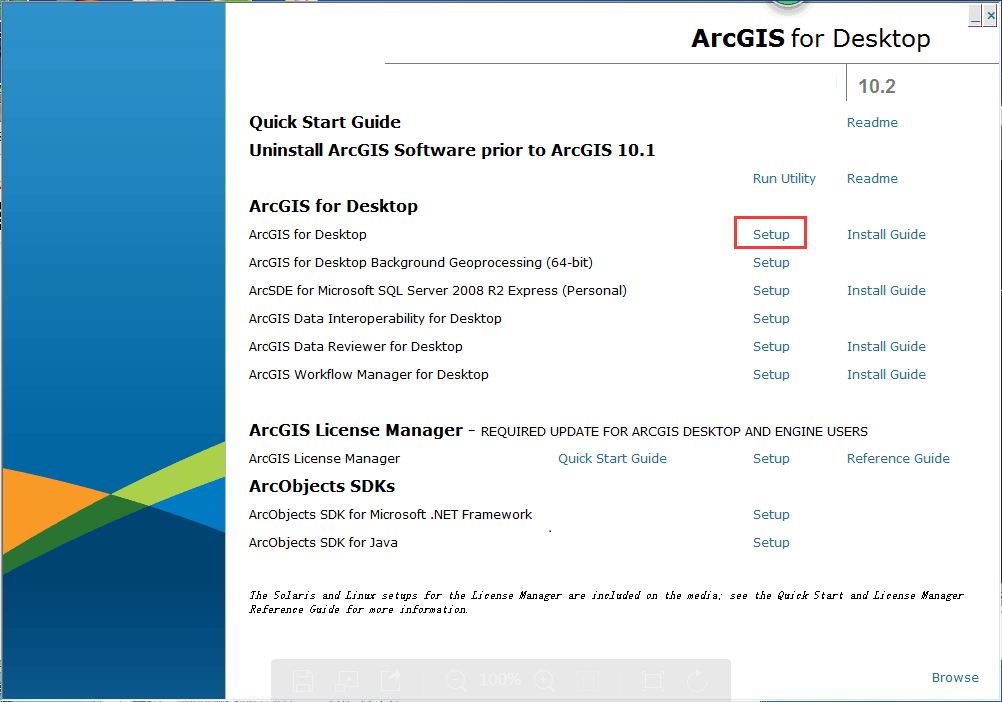Click Run Utility to uninstall older ArcGIS
The height and width of the screenshot is (702, 1002).
(784, 179)
